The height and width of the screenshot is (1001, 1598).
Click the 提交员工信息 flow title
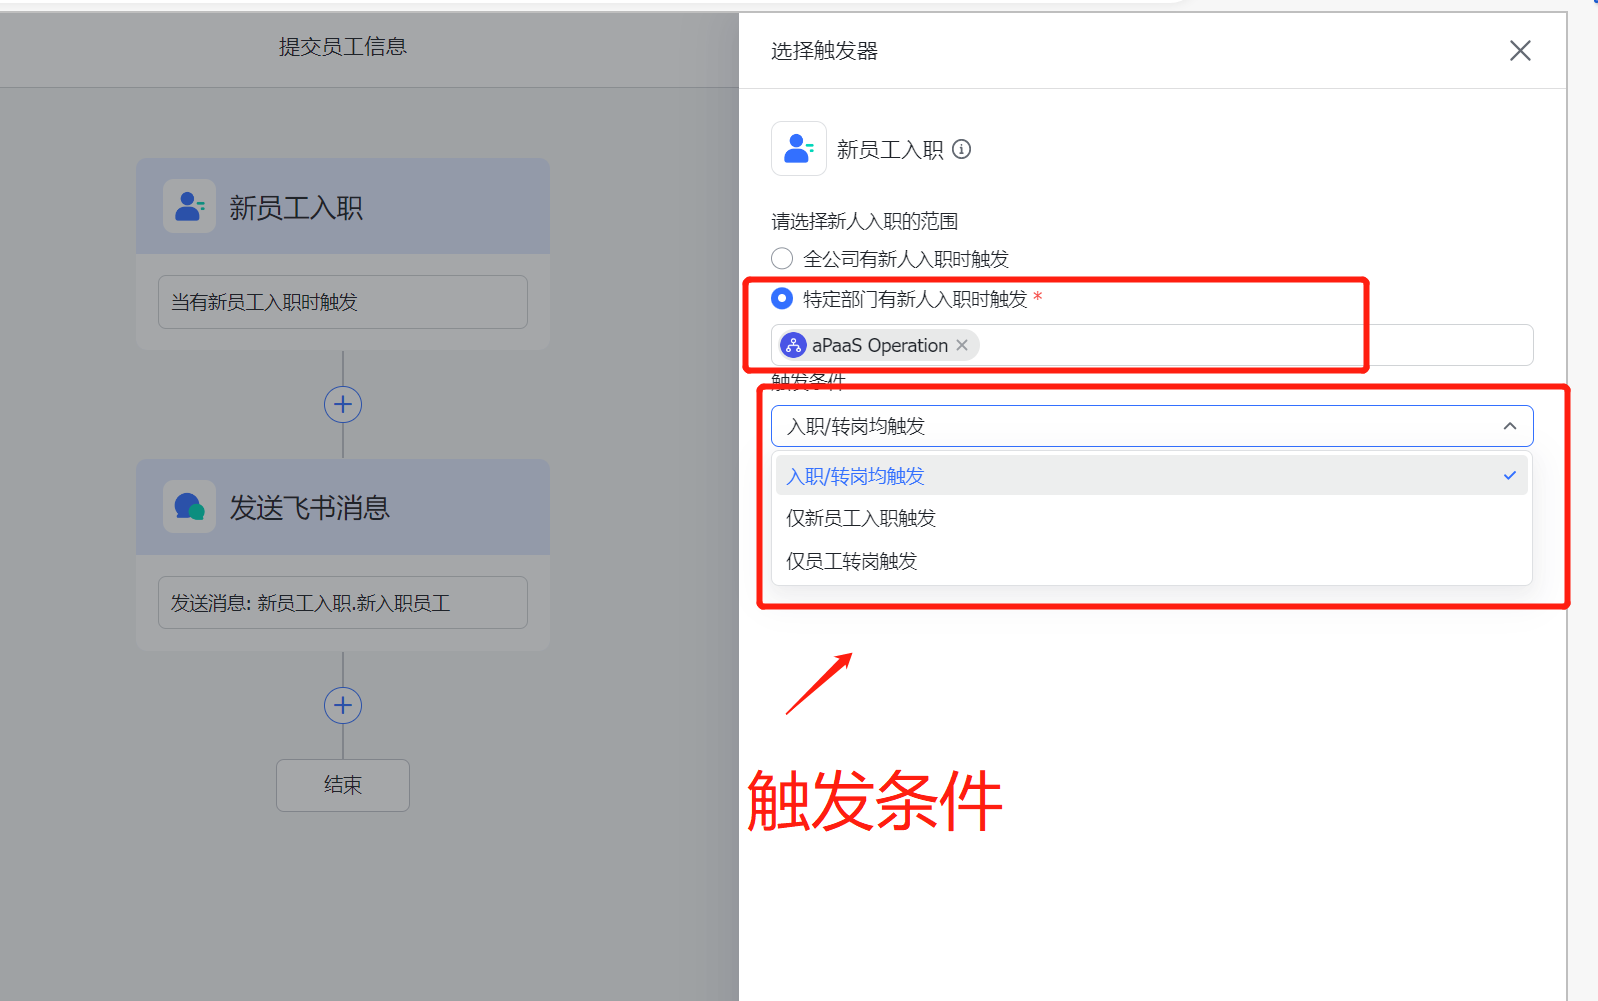pos(342,47)
